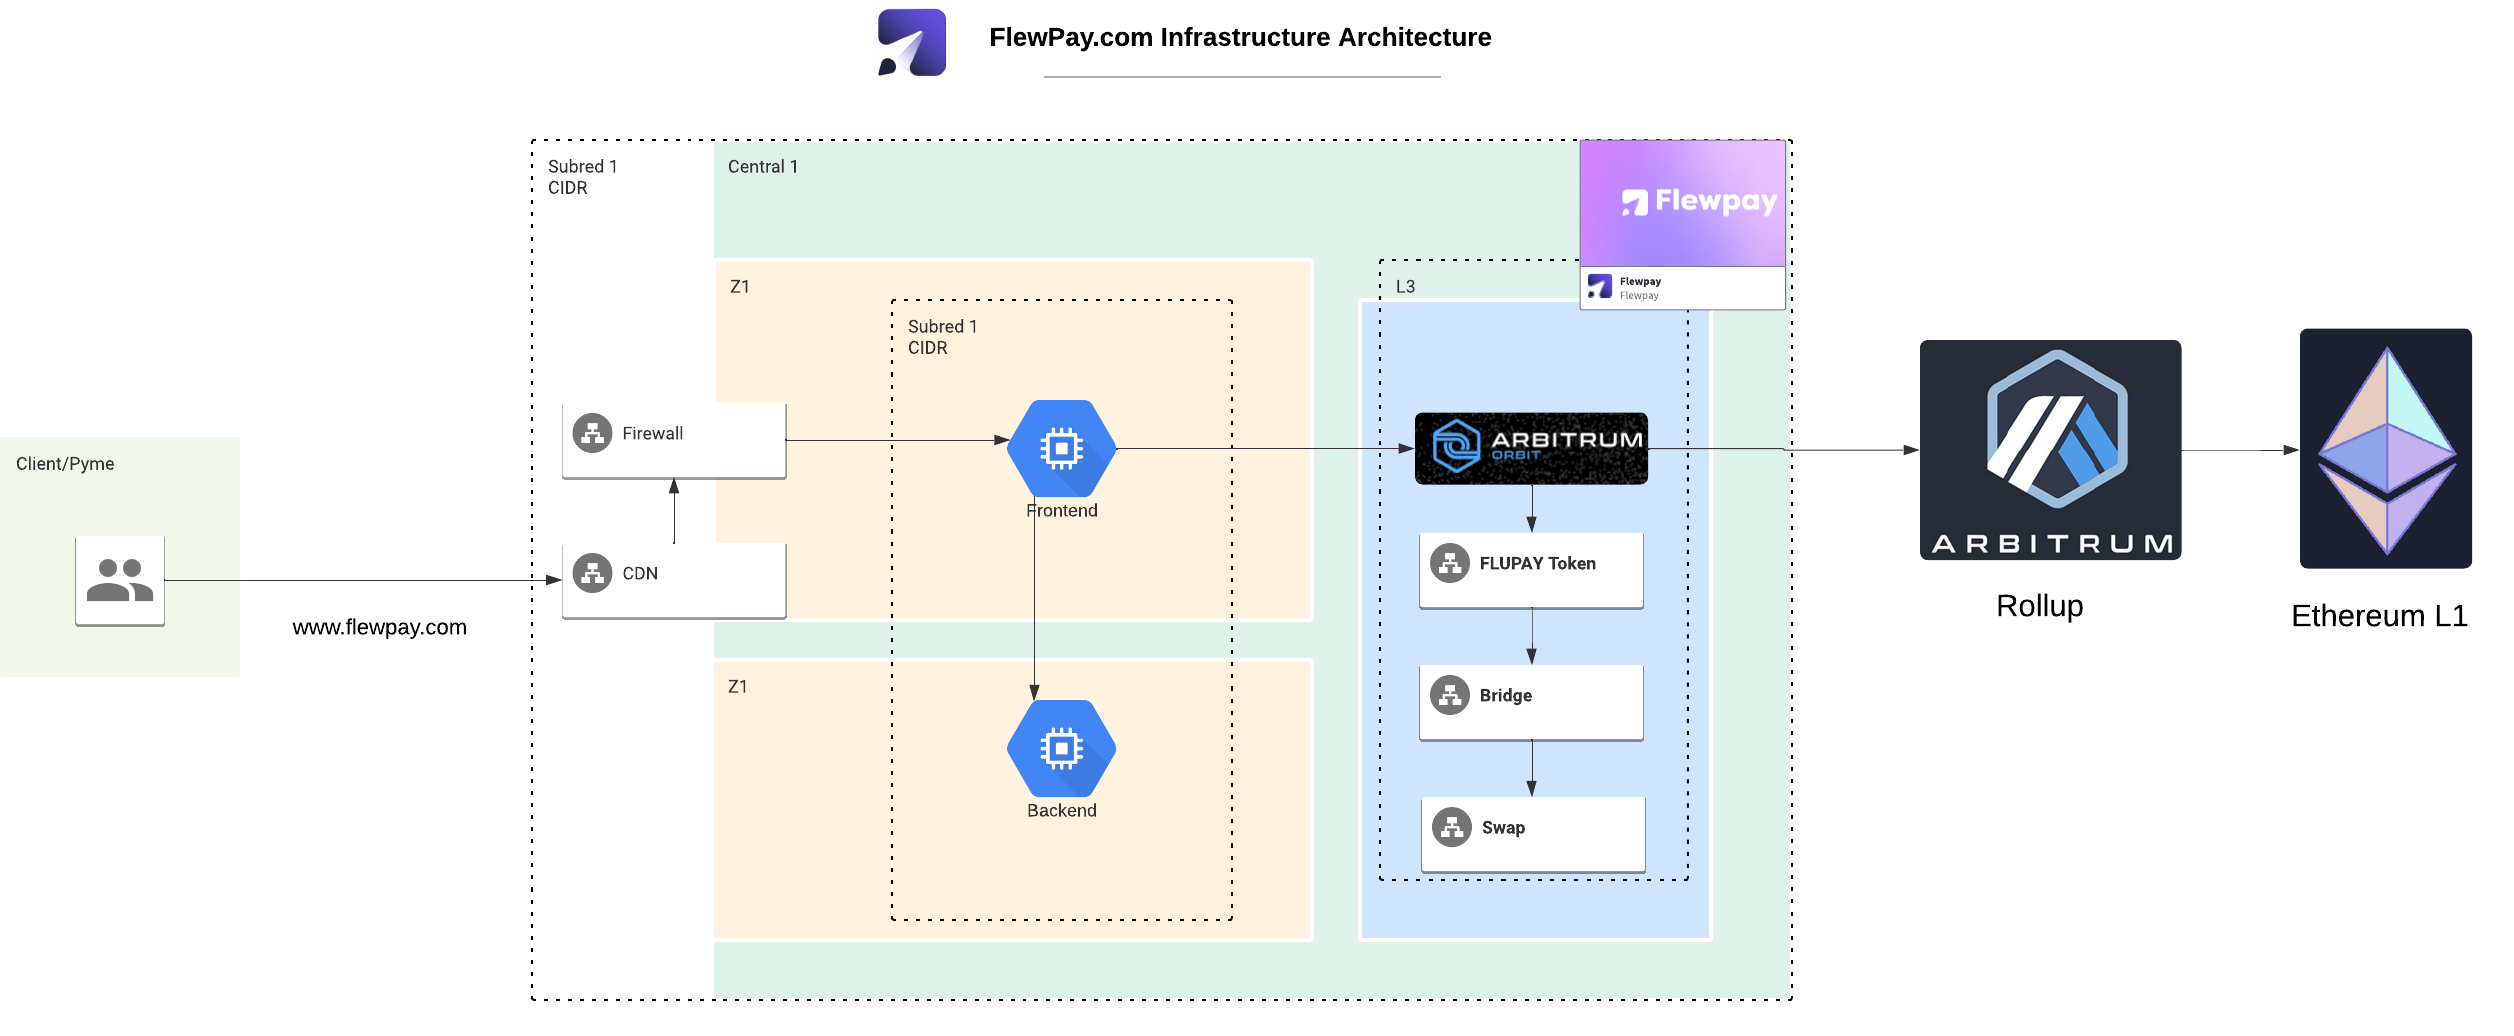The width and height of the screenshot is (2514, 1036).
Task: Click the "Ethereum L1" caption
Action: pyautogui.click(x=2380, y=615)
